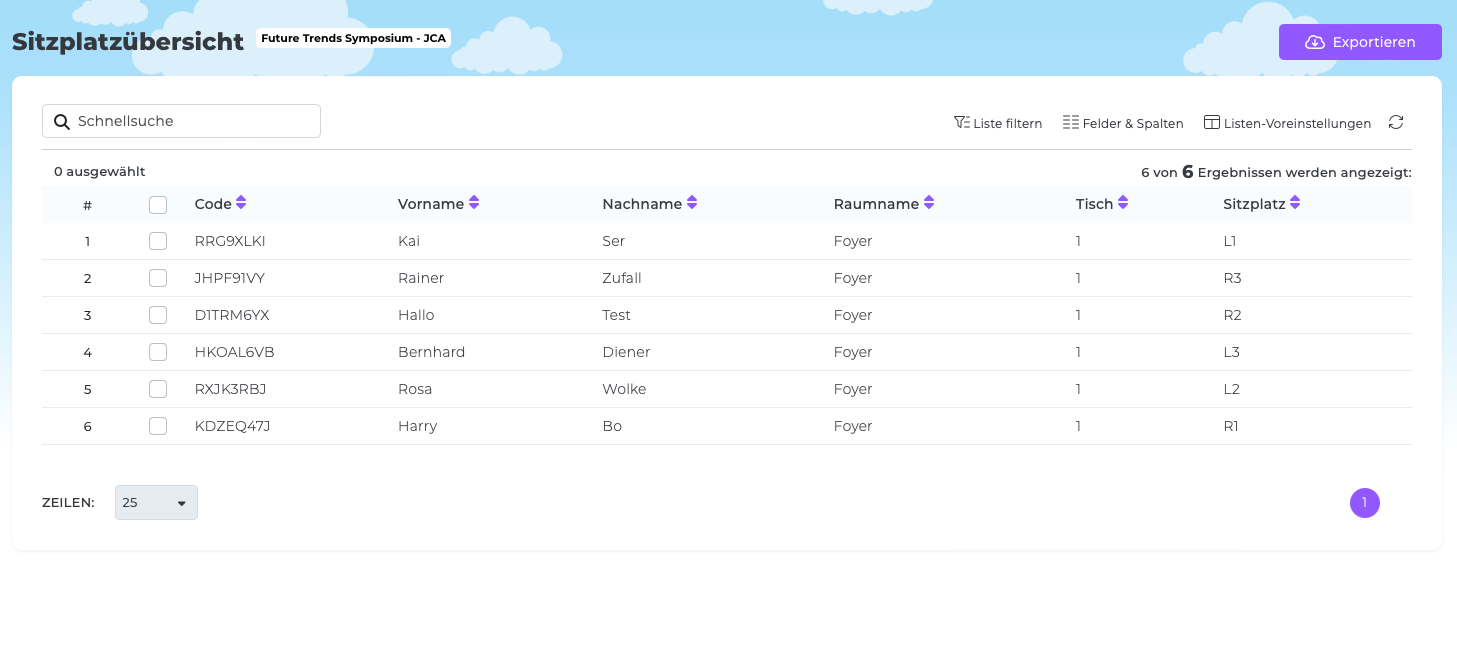Sort by Raumname column arrows
This screenshot has height=654, width=1457.
(929, 203)
